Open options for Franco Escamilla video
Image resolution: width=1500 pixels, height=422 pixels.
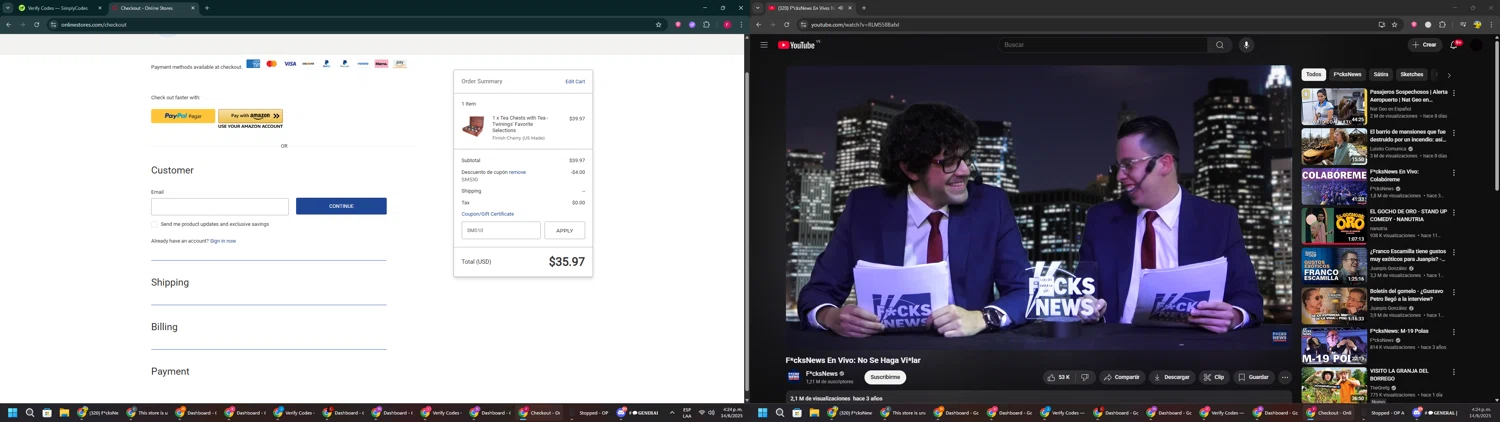[1454, 252]
